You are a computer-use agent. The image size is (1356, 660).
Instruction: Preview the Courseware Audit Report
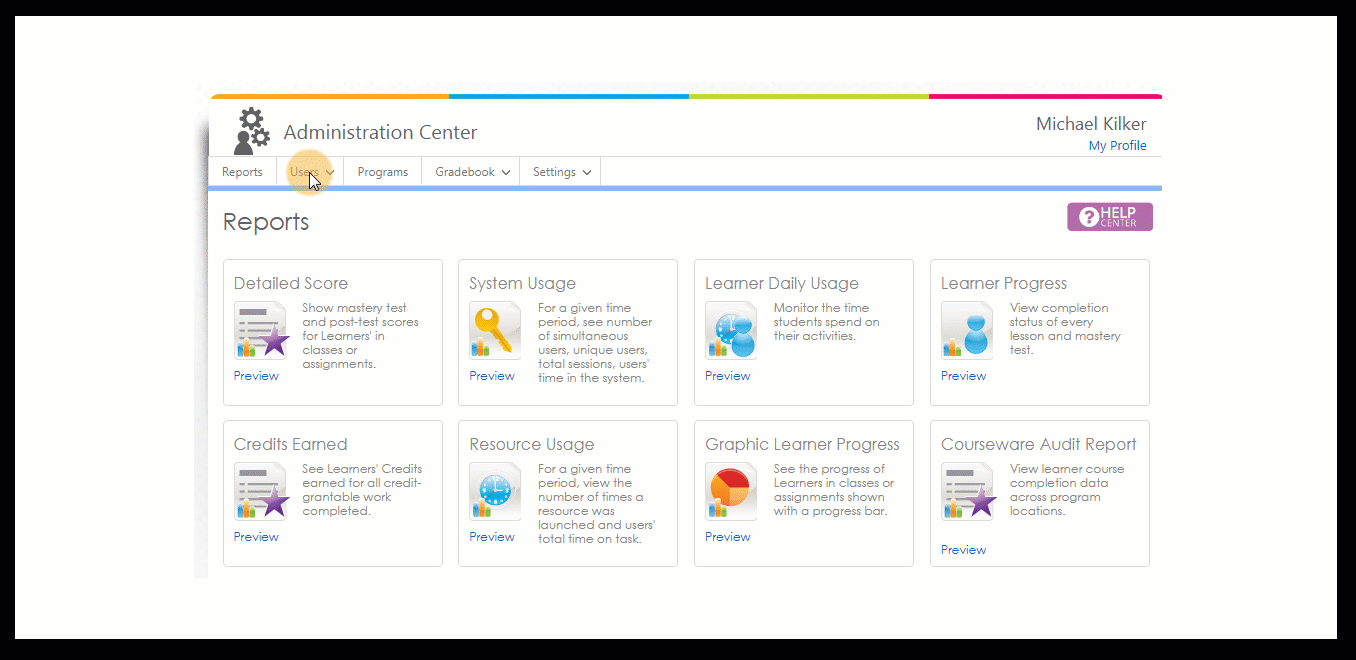pos(963,550)
